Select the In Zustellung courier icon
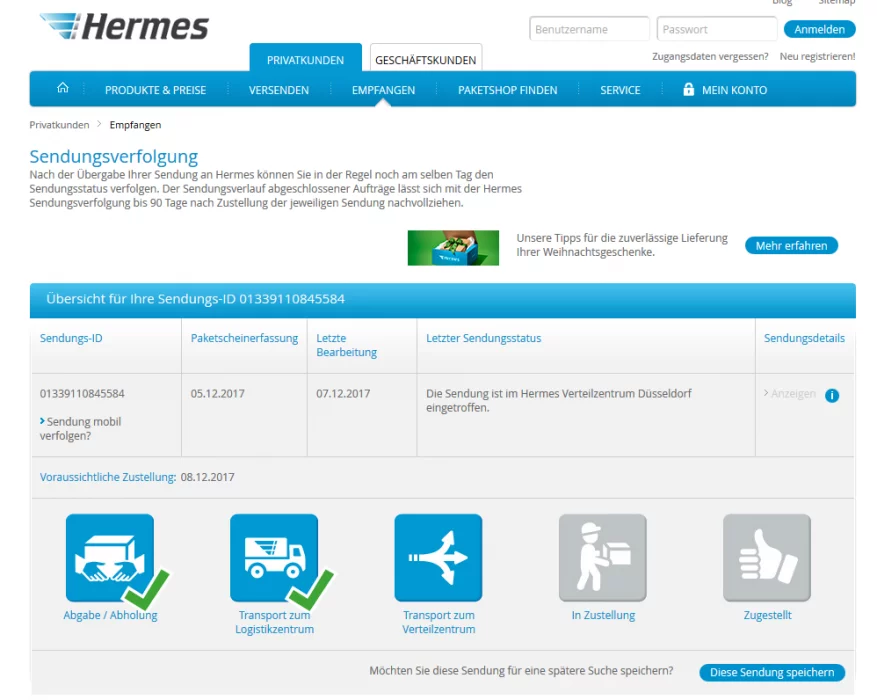This screenshot has width=877, height=700. pyautogui.click(x=603, y=558)
